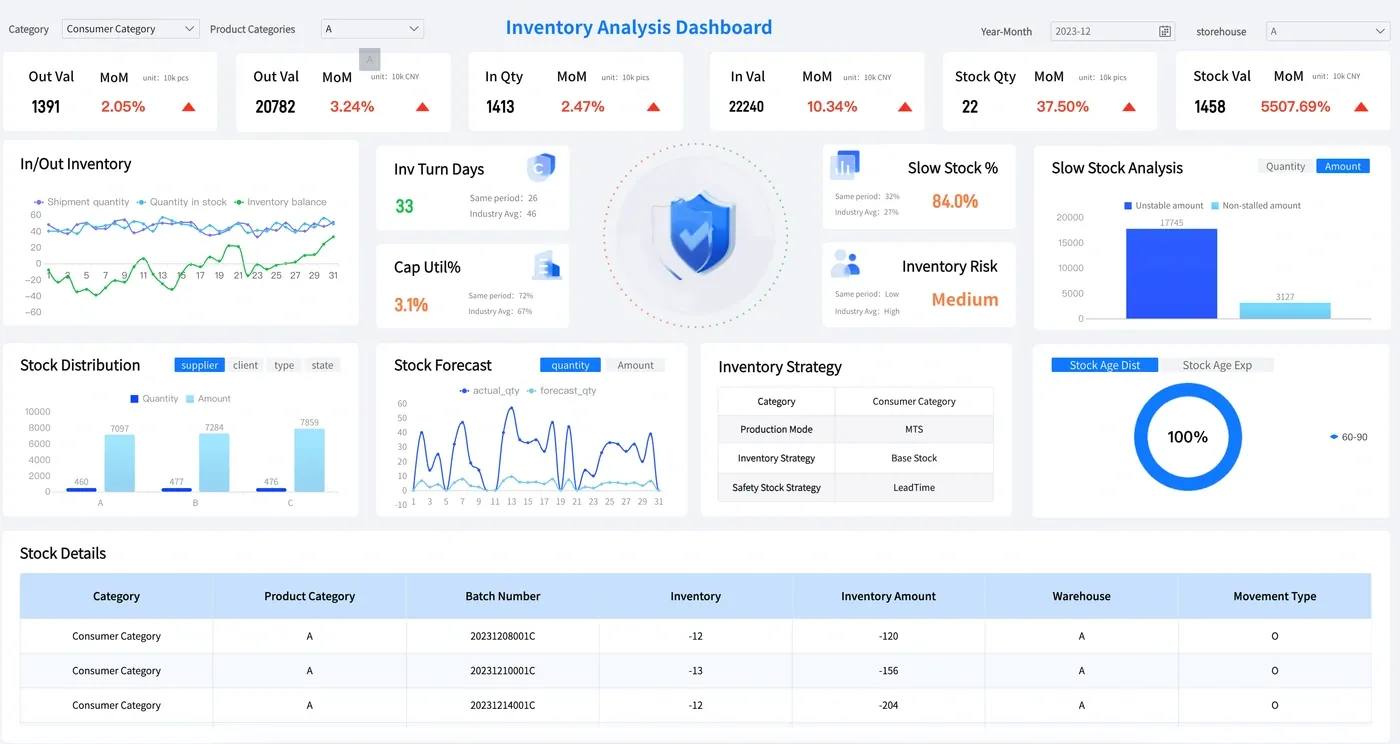Screen dimensions: 1400x744
Task: Switch Slow Stock Analysis to Quantity tab
Action: point(1285,166)
